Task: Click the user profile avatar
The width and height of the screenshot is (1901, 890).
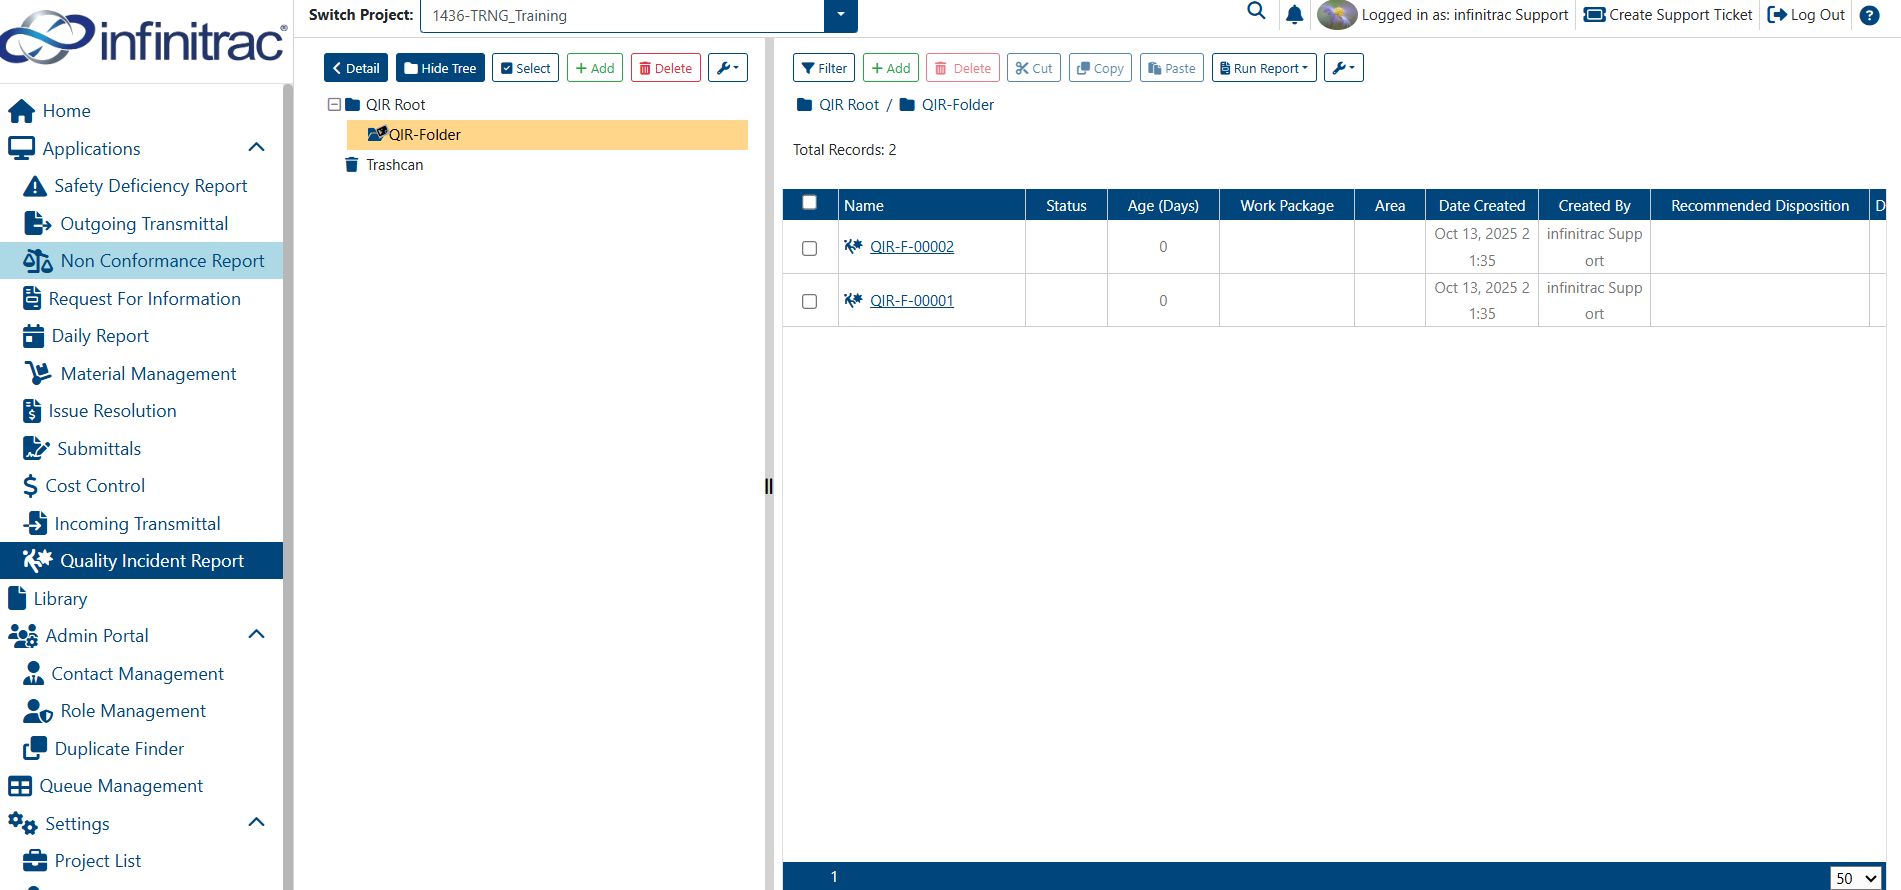Action: (x=1337, y=15)
